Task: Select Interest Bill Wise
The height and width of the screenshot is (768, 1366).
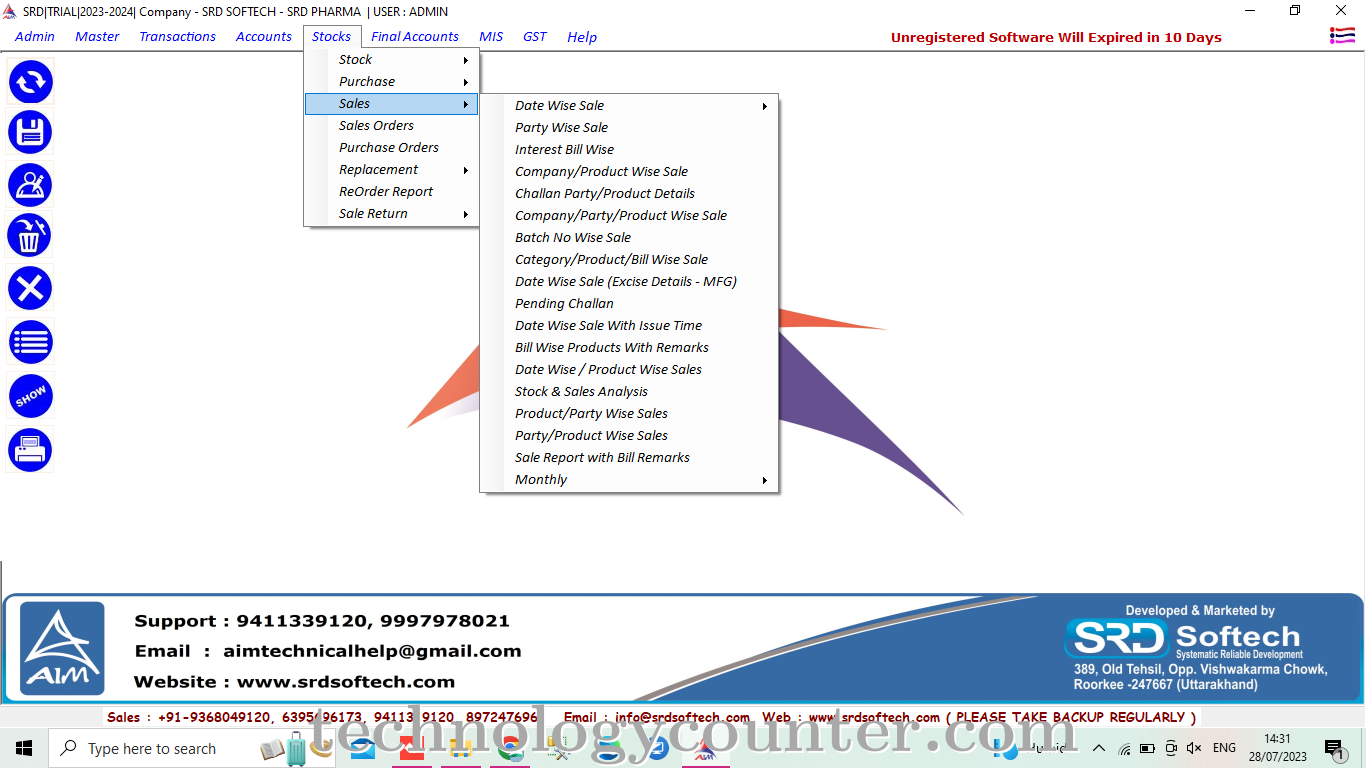Action: (629, 150)
